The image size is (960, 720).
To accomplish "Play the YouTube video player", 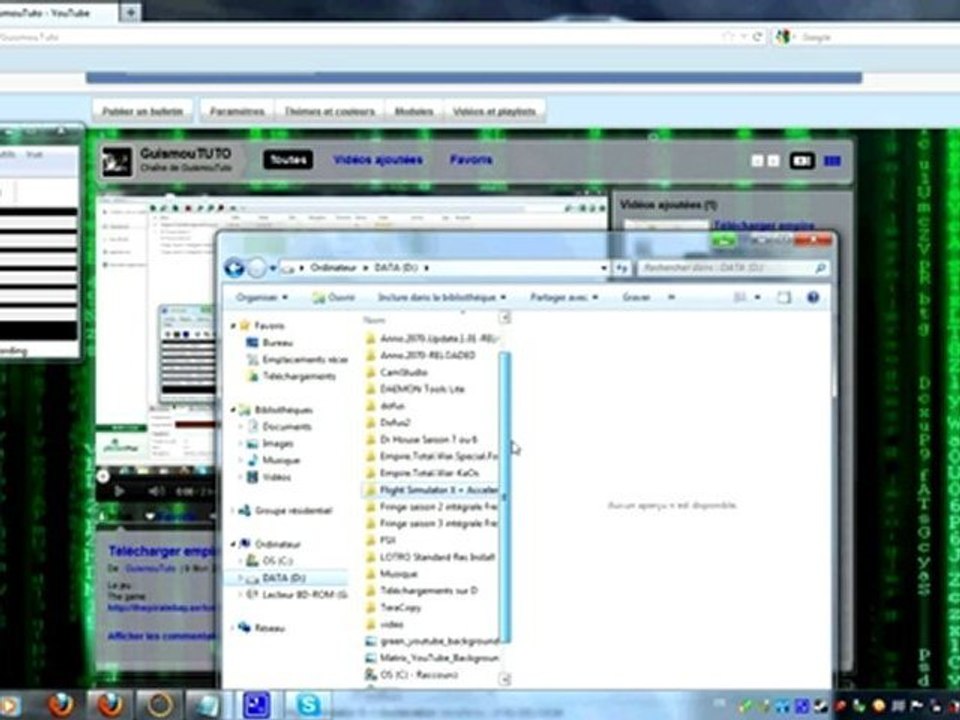I will click(x=119, y=491).
